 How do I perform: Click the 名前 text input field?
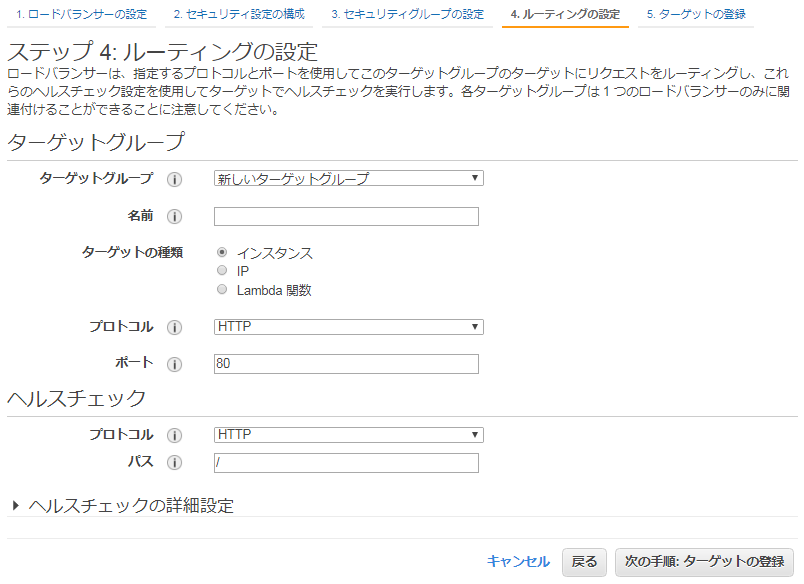point(346,217)
